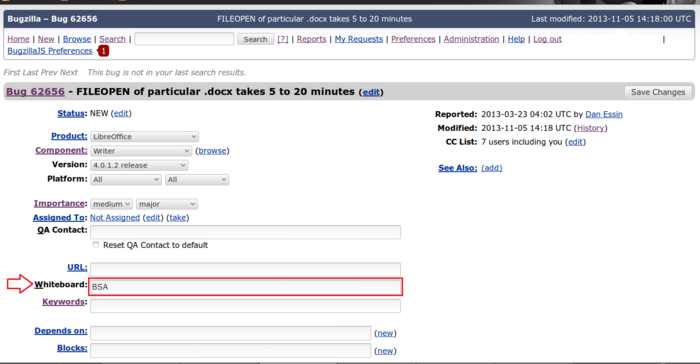Open the Administration navigation link

point(471,39)
